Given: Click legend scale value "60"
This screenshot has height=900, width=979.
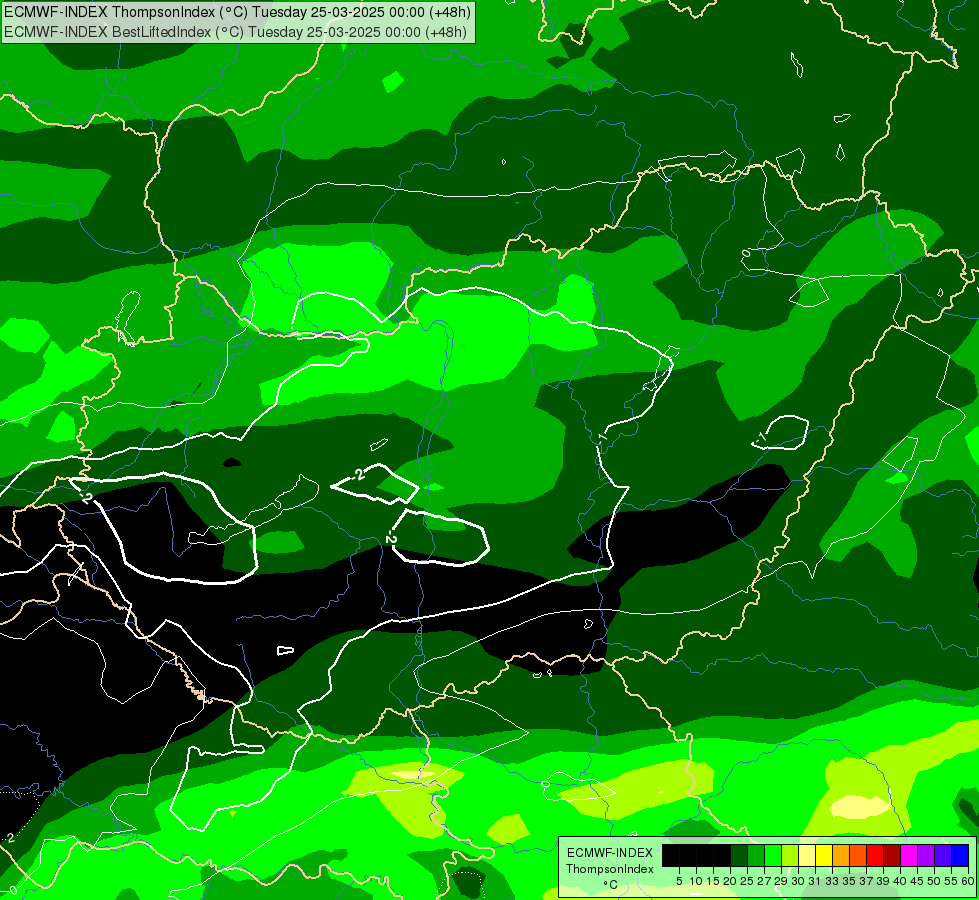Looking at the screenshot, I should [x=968, y=881].
